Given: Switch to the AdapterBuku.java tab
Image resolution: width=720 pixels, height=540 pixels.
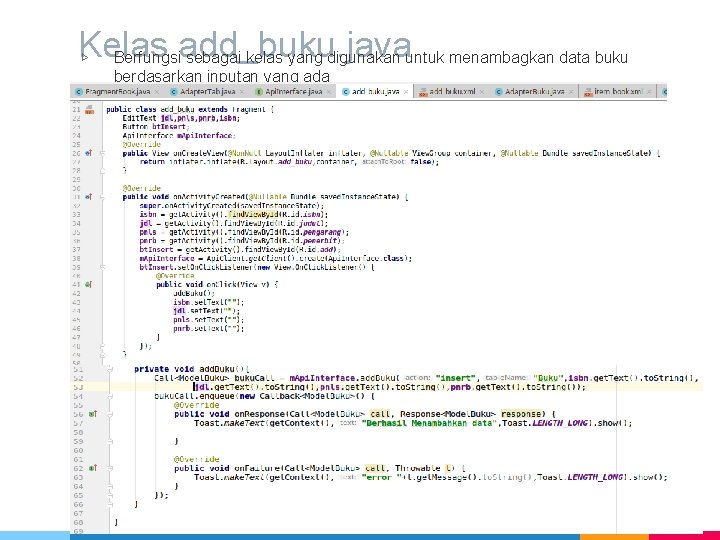Looking at the screenshot, I should coord(534,92).
